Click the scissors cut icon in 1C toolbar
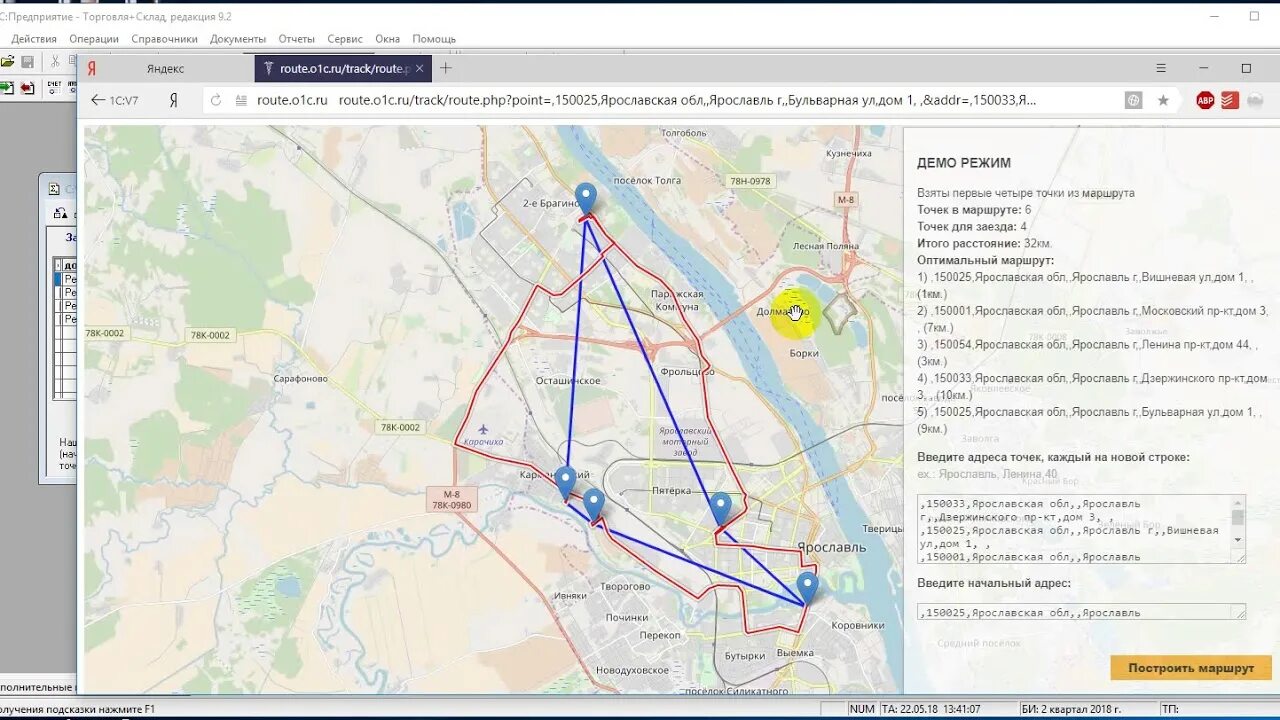 point(56,62)
